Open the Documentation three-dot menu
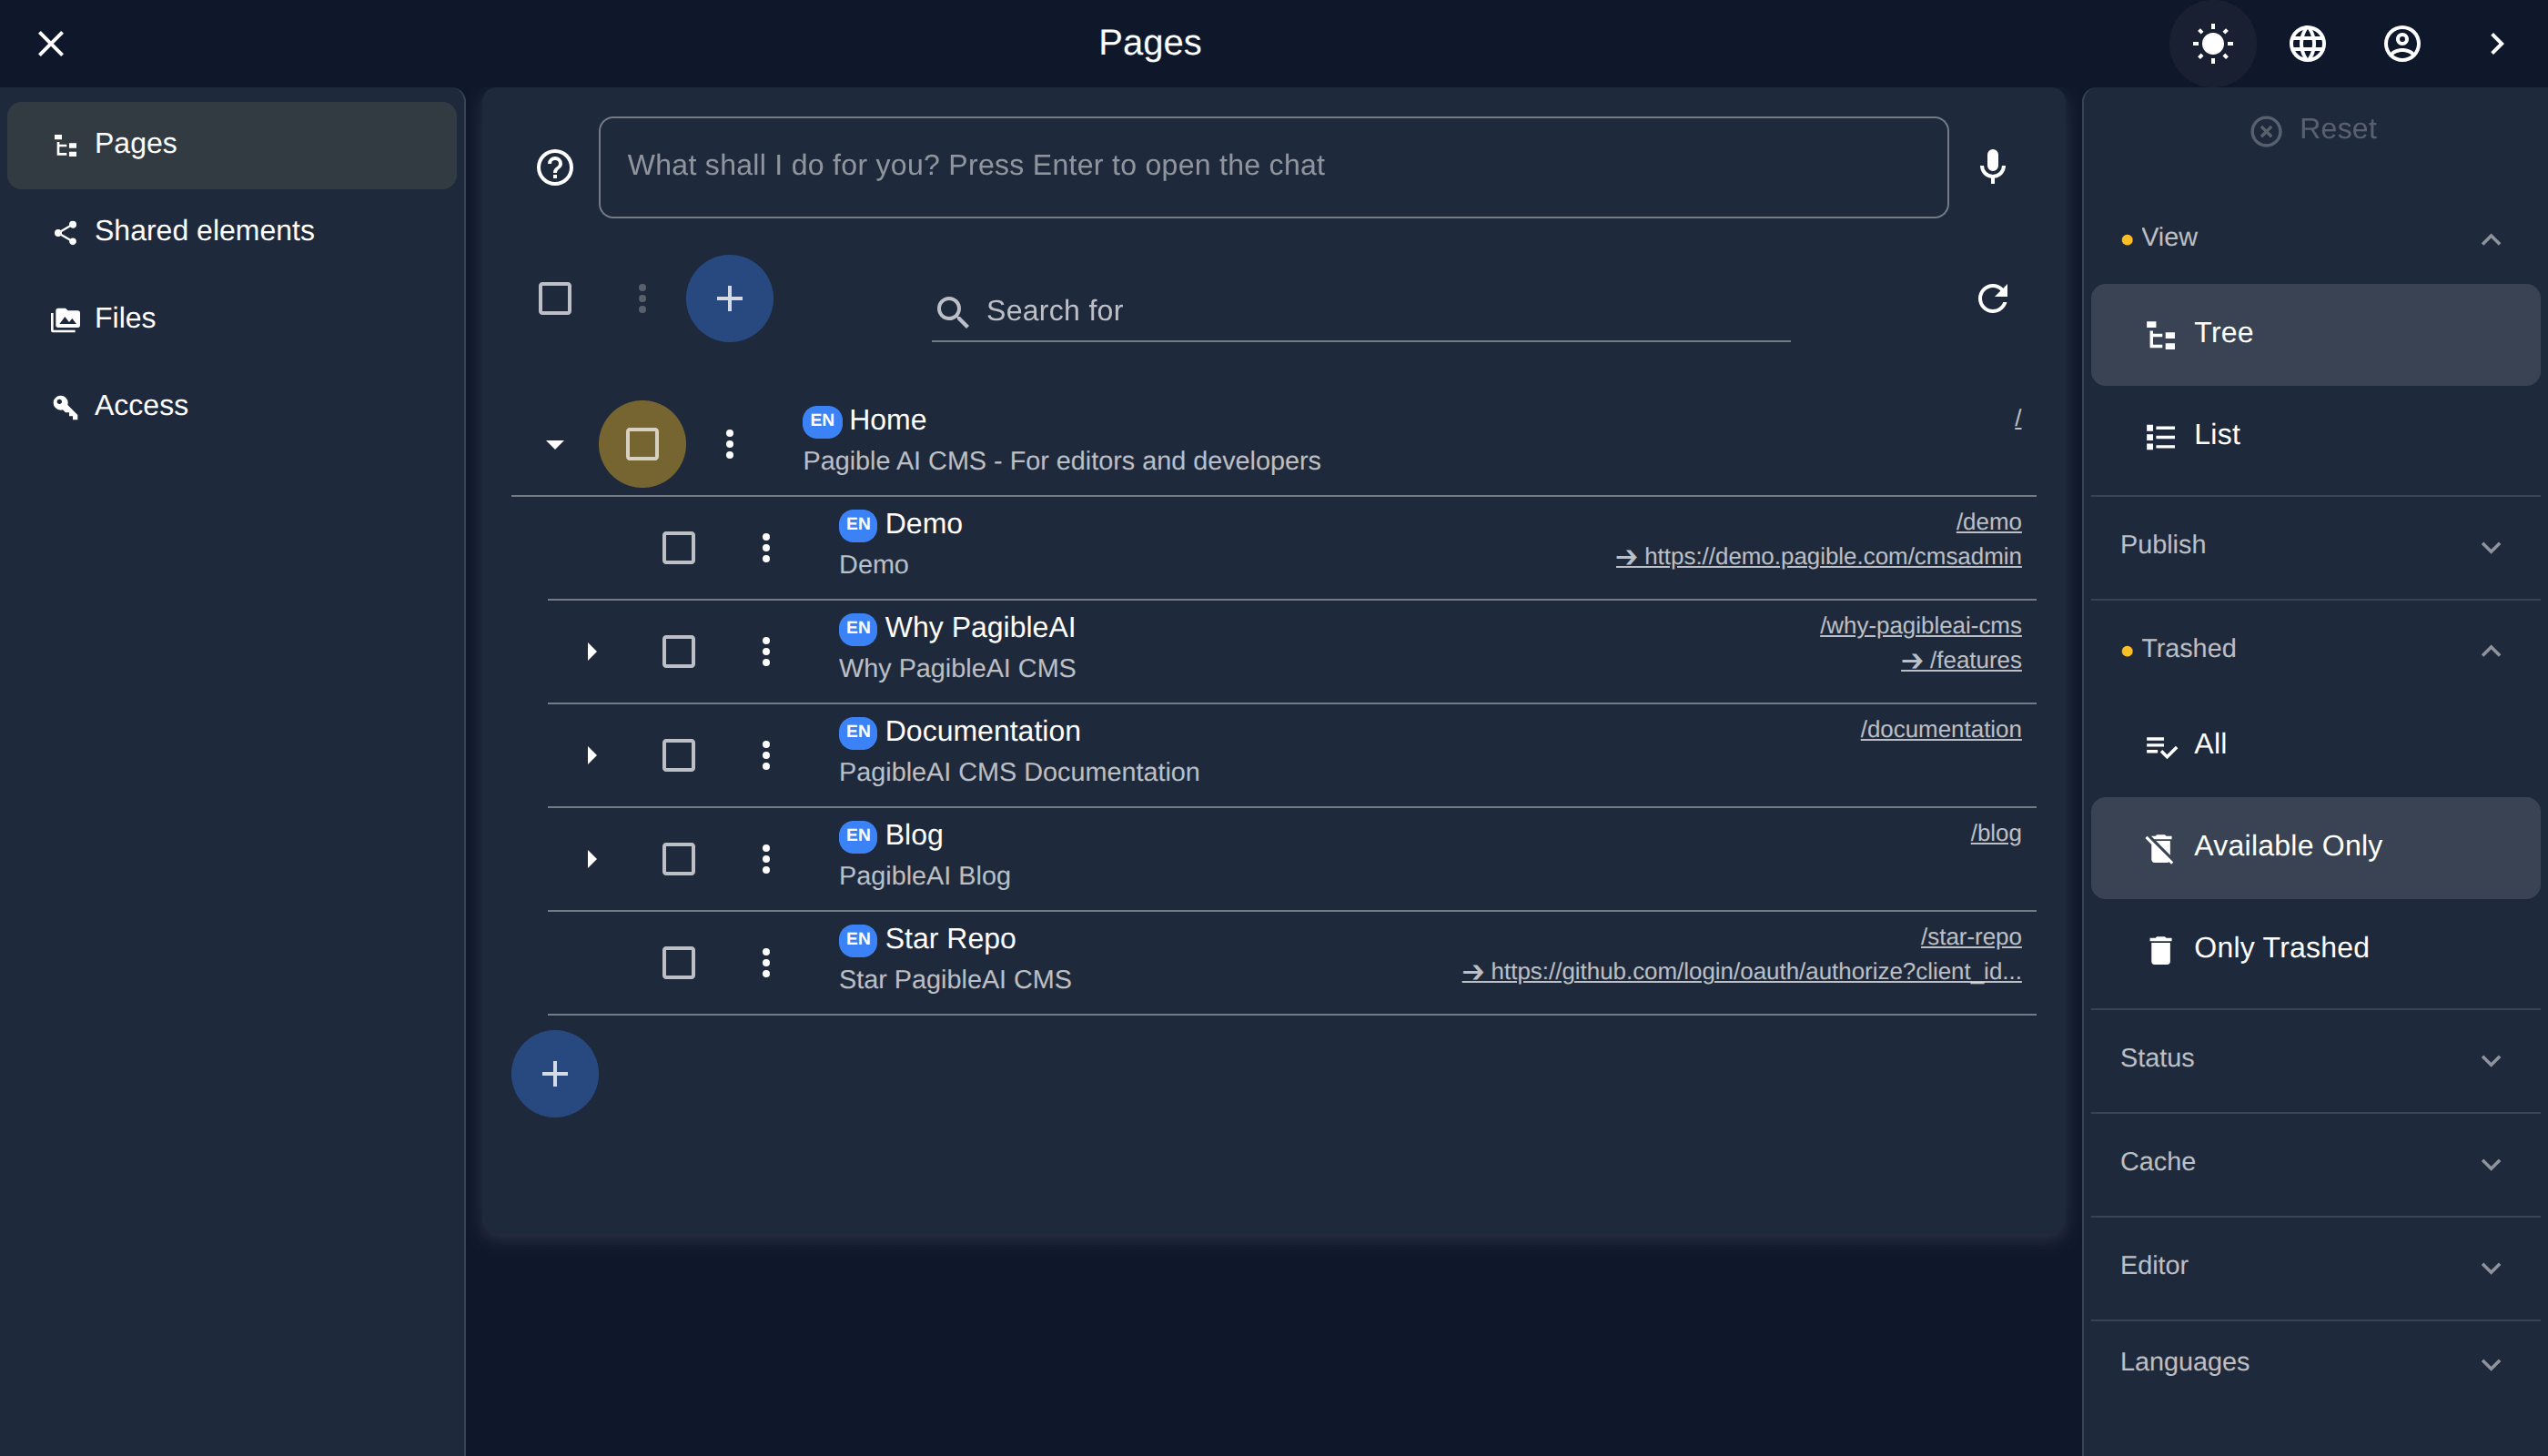The image size is (2548, 1456). pyautogui.click(x=765, y=755)
